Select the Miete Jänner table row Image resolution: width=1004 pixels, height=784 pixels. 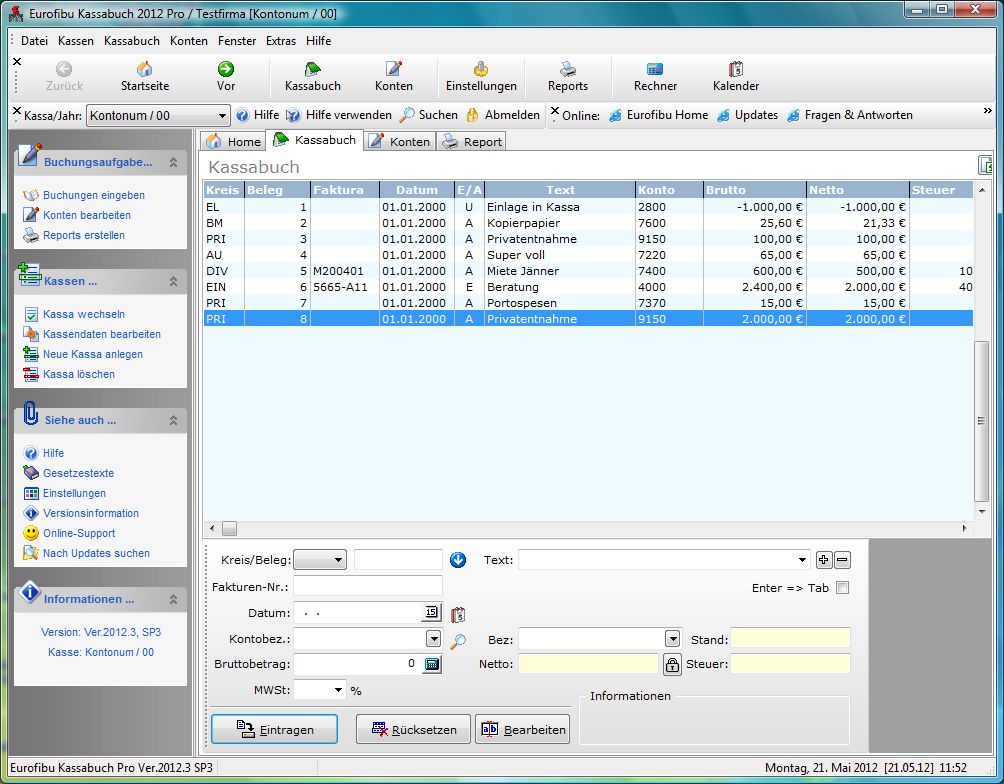tap(588, 271)
